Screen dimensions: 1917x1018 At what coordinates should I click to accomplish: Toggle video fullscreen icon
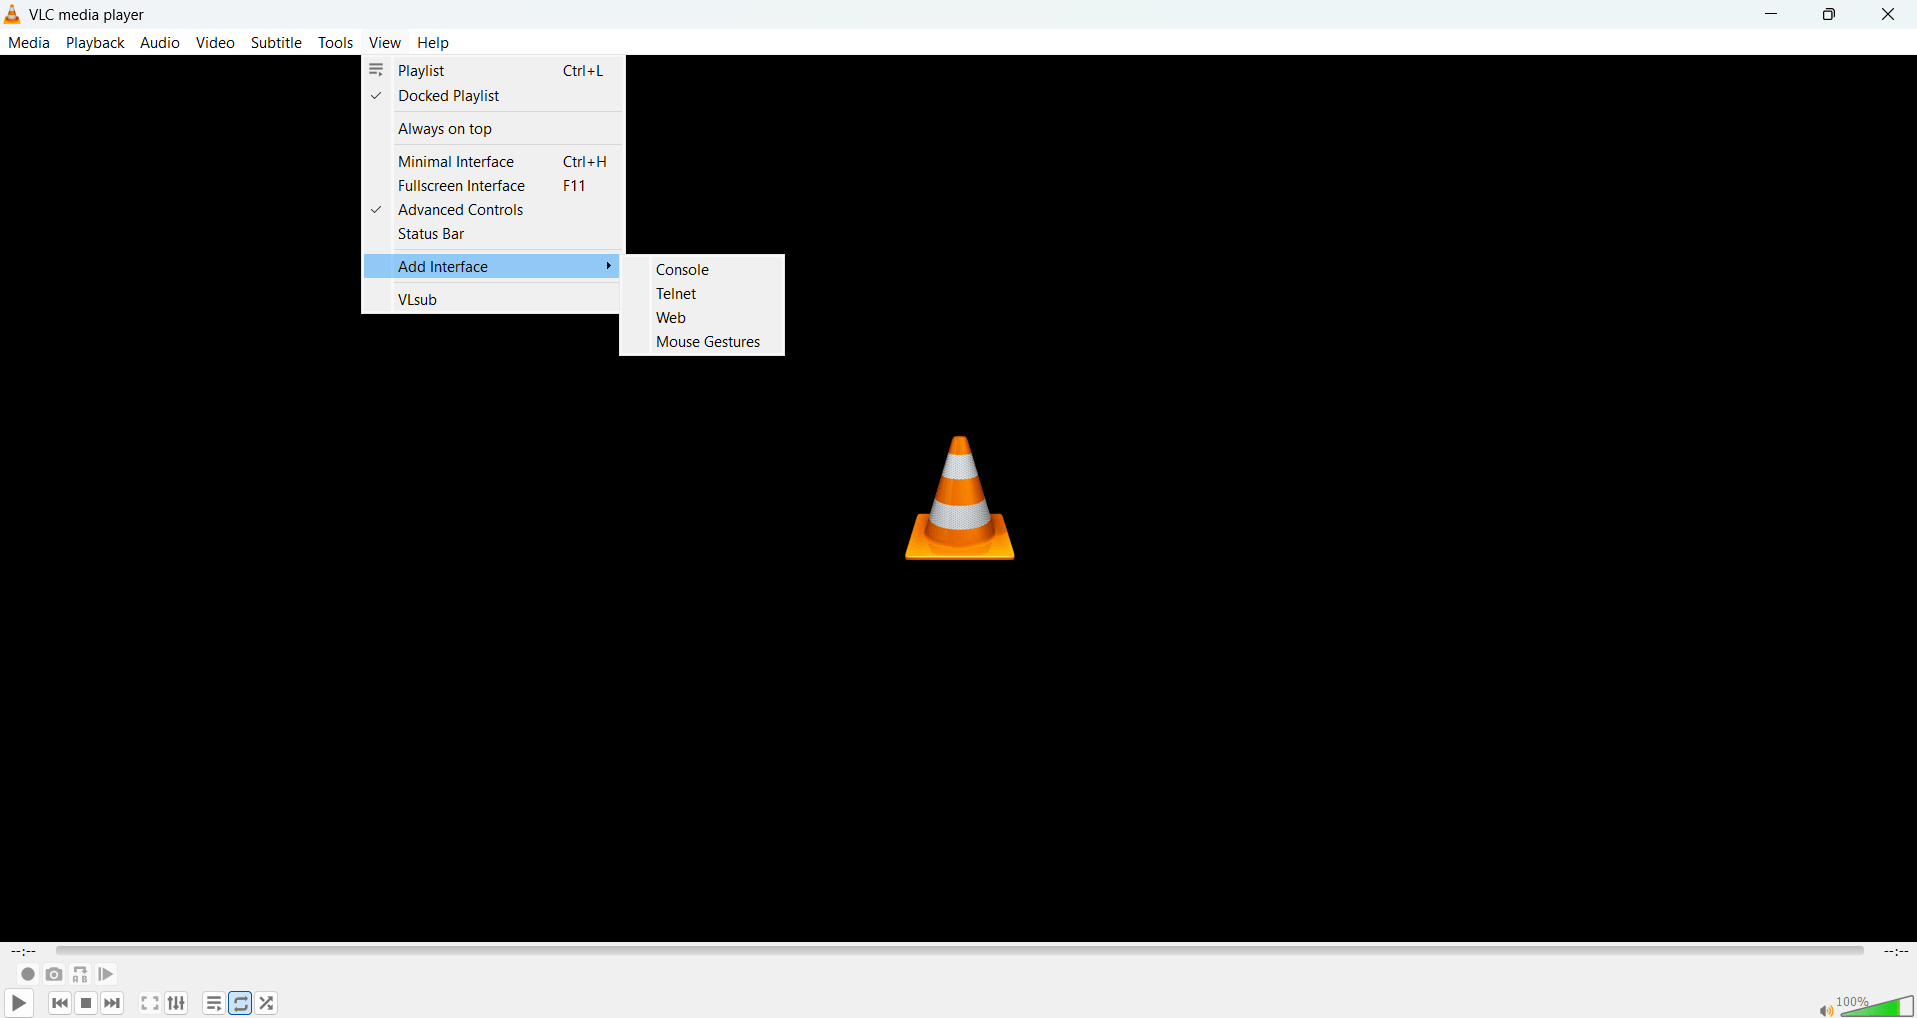point(150,1003)
